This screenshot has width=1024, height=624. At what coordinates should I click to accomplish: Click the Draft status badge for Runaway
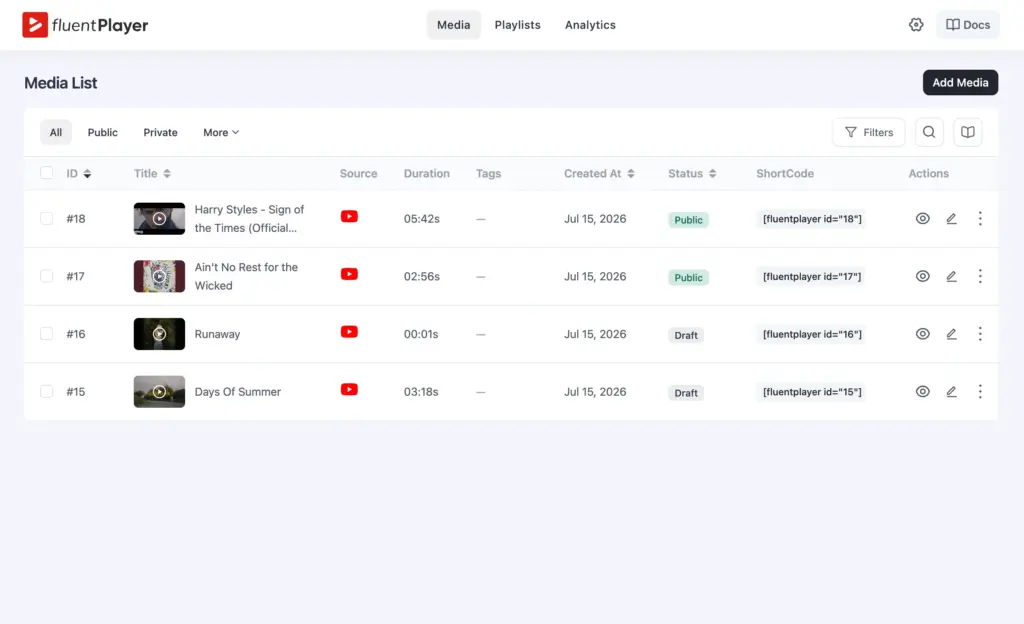(686, 335)
